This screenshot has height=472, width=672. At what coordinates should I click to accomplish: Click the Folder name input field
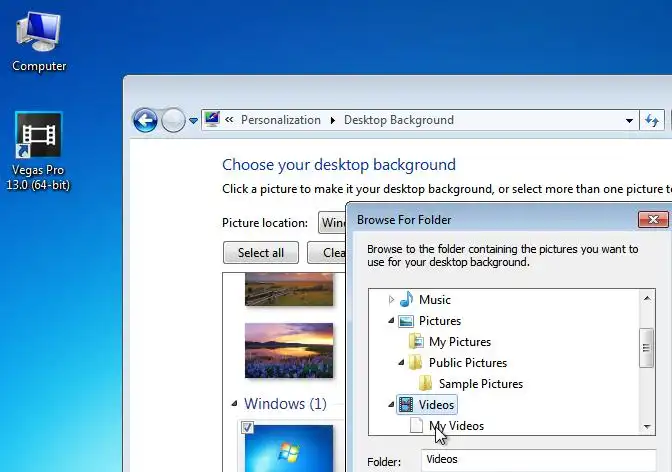click(x=538, y=460)
